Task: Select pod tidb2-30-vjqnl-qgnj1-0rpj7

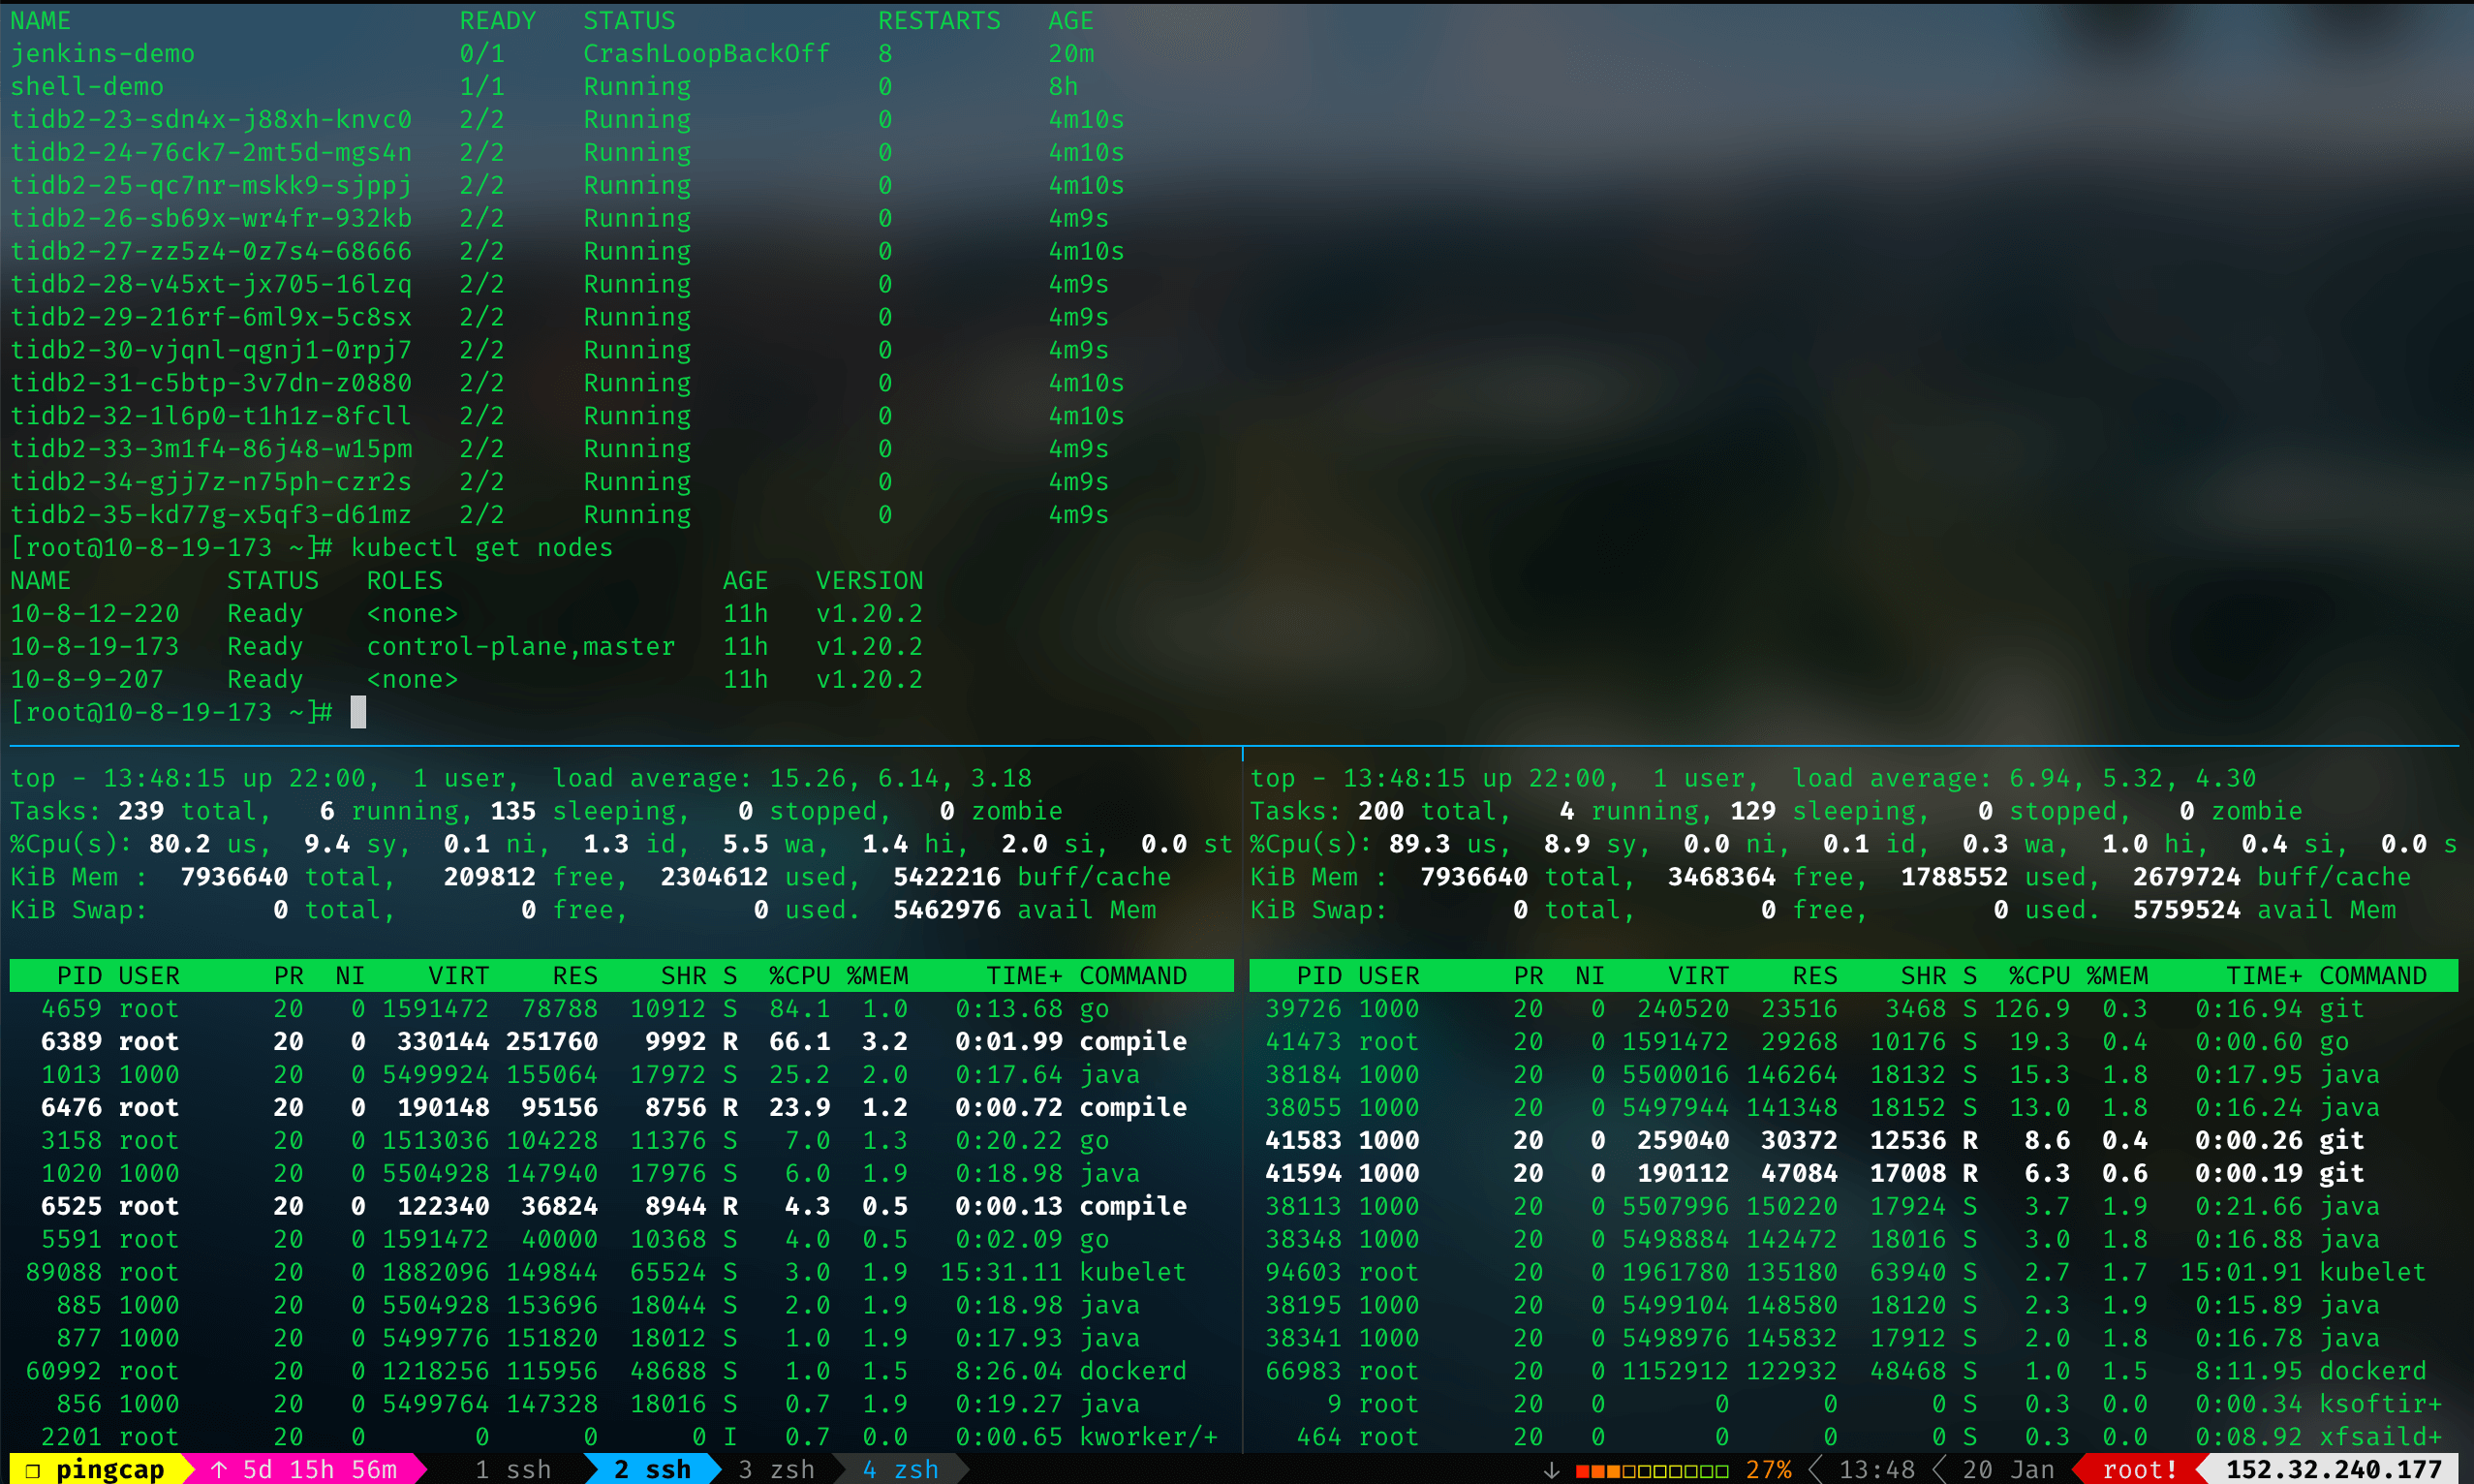Action: [x=211, y=350]
